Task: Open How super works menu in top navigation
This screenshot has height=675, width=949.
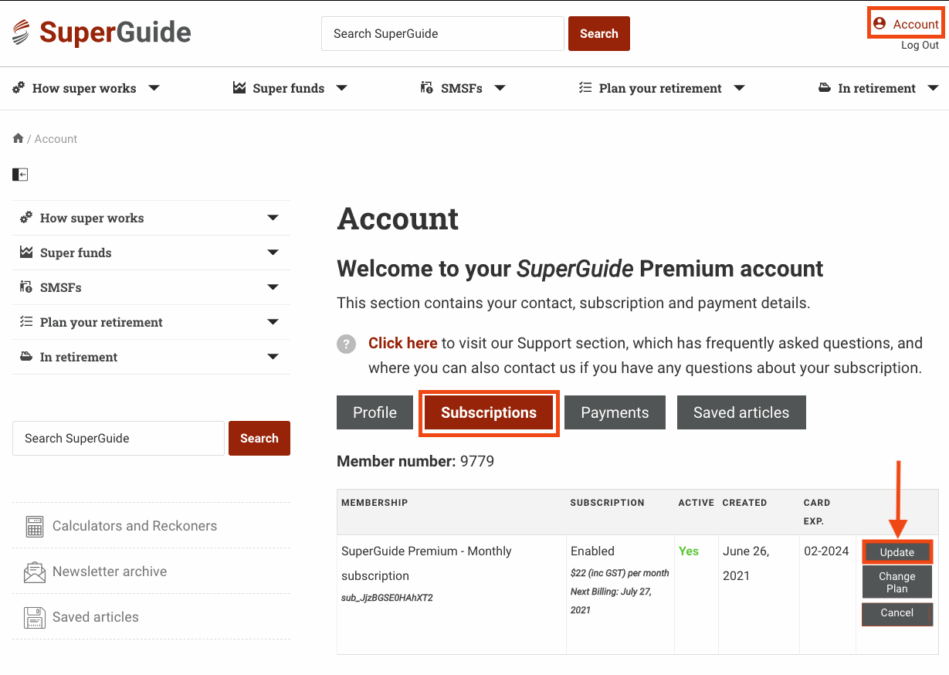Action: (x=84, y=88)
